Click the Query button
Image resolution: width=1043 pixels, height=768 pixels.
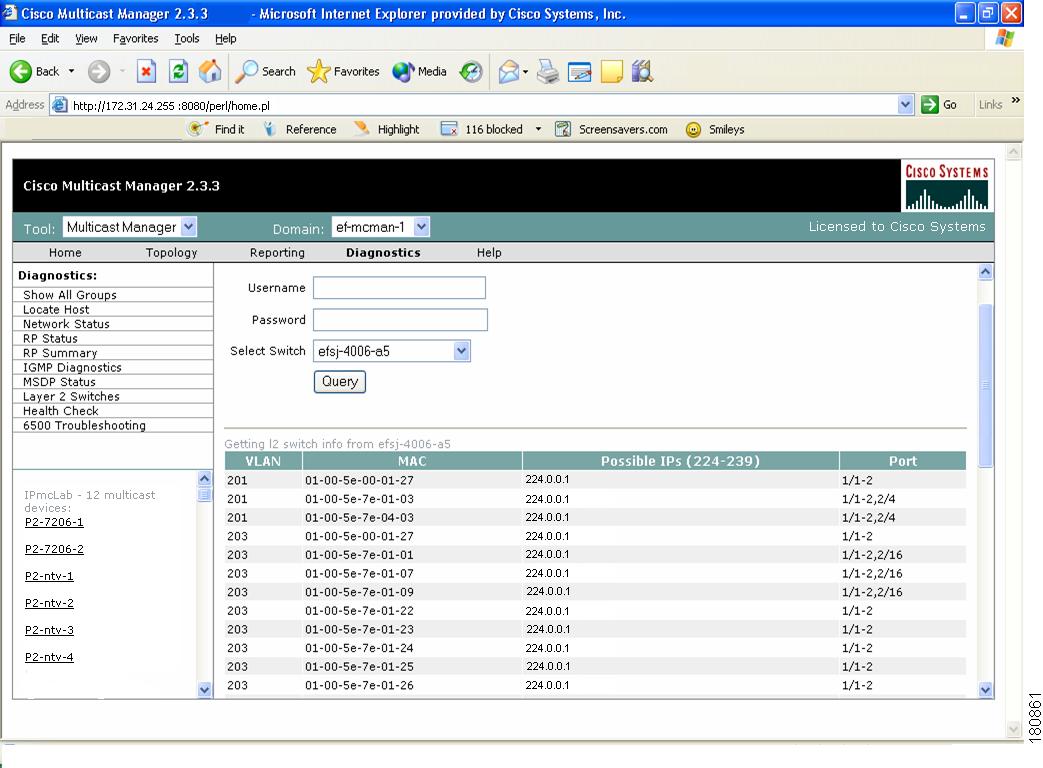click(x=340, y=382)
